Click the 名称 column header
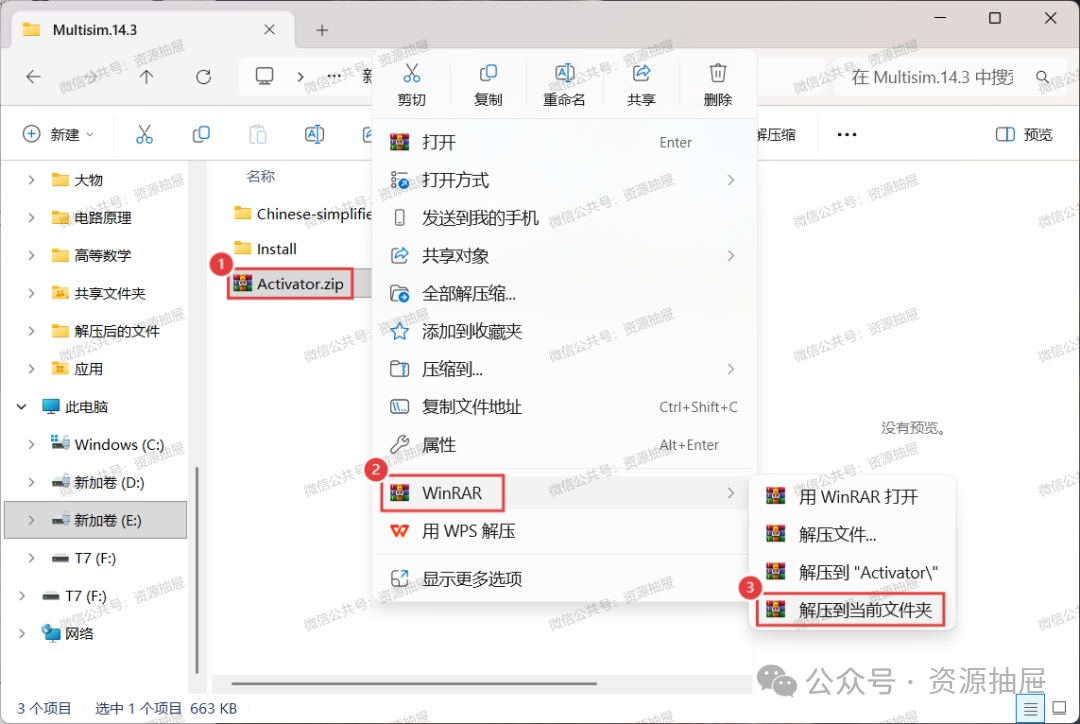The image size is (1080, 724). point(261,176)
